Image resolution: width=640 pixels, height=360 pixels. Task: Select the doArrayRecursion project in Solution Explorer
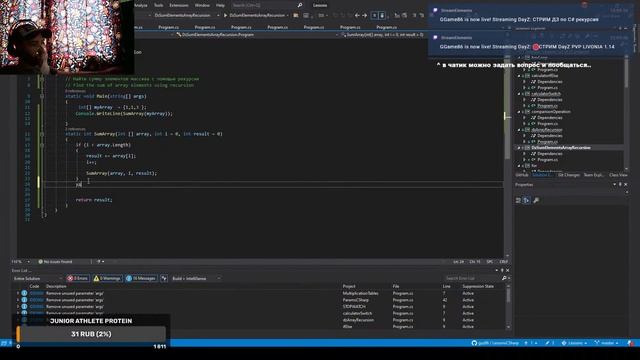pos(547,130)
